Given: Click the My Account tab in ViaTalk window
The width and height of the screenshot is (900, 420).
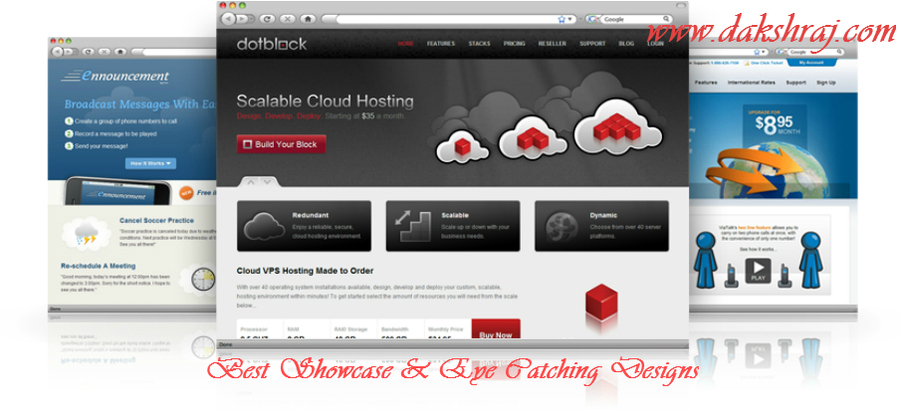Looking at the screenshot, I should click(810, 62).
